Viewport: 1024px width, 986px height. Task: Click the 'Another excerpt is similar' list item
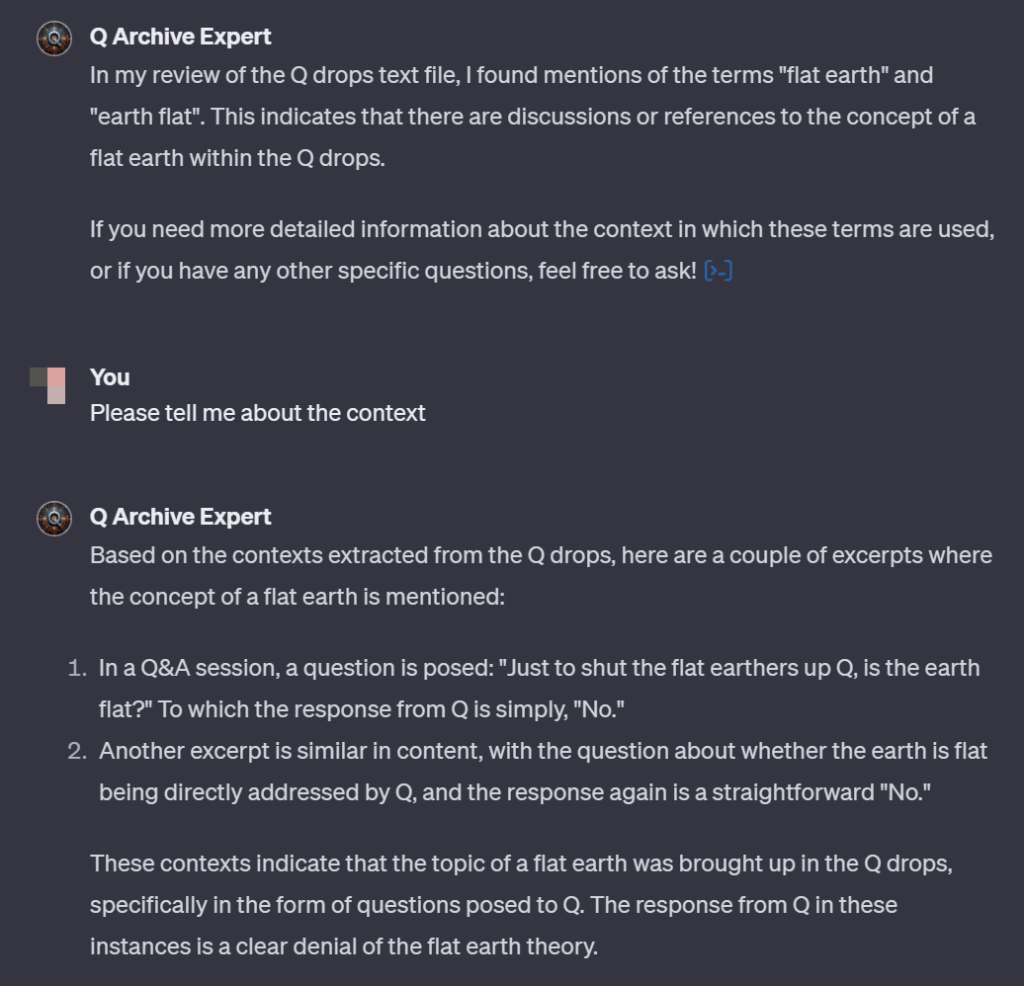tap(542, 771)
